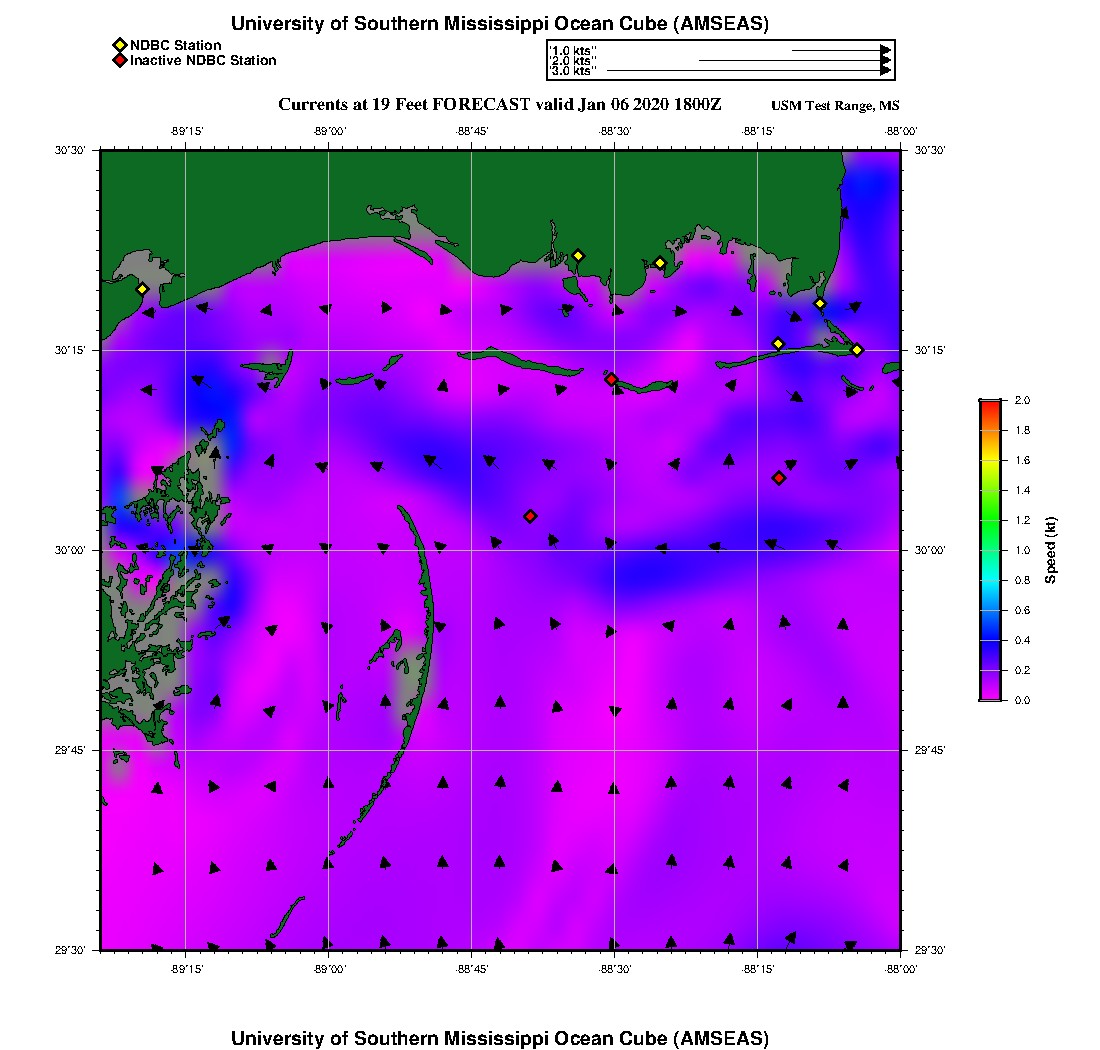Select the easternmost red inactive station marker

779,478
